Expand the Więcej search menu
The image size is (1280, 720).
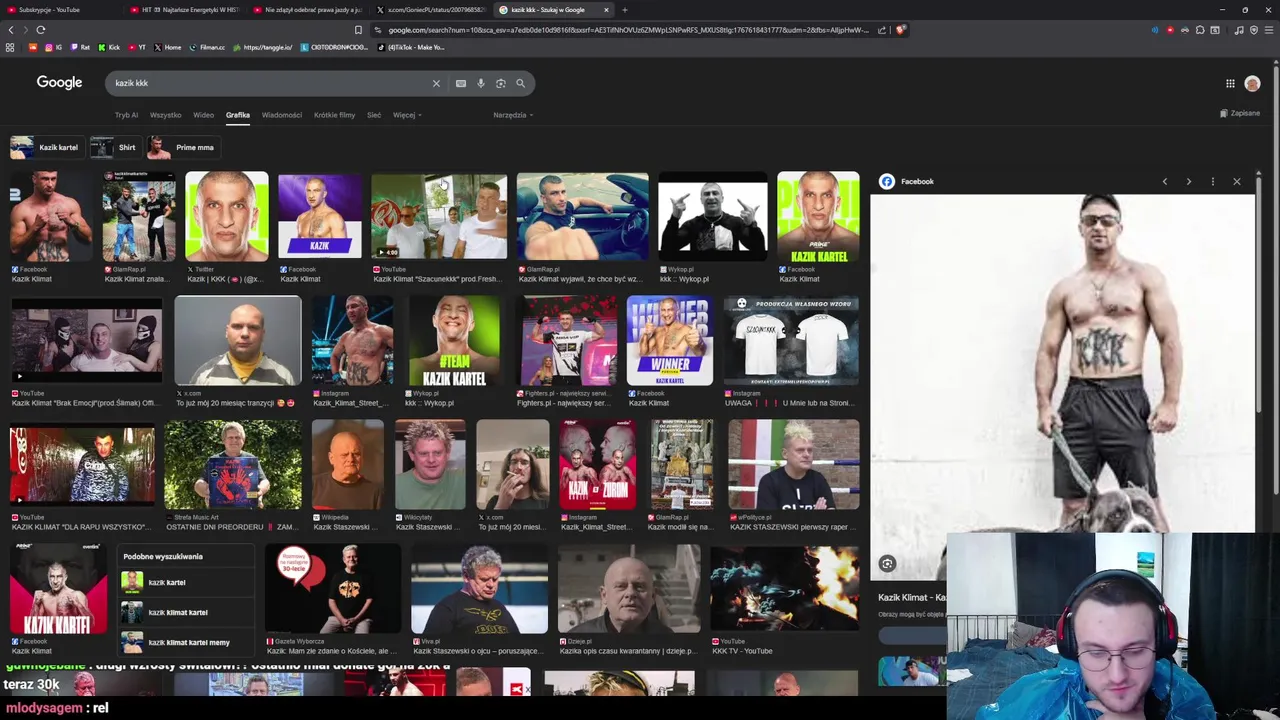407,115
